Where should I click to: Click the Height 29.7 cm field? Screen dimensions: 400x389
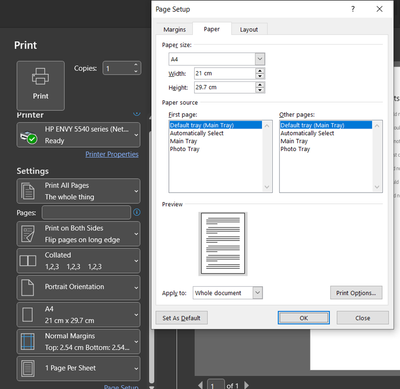pyautogui.click(x=225, y=87)
